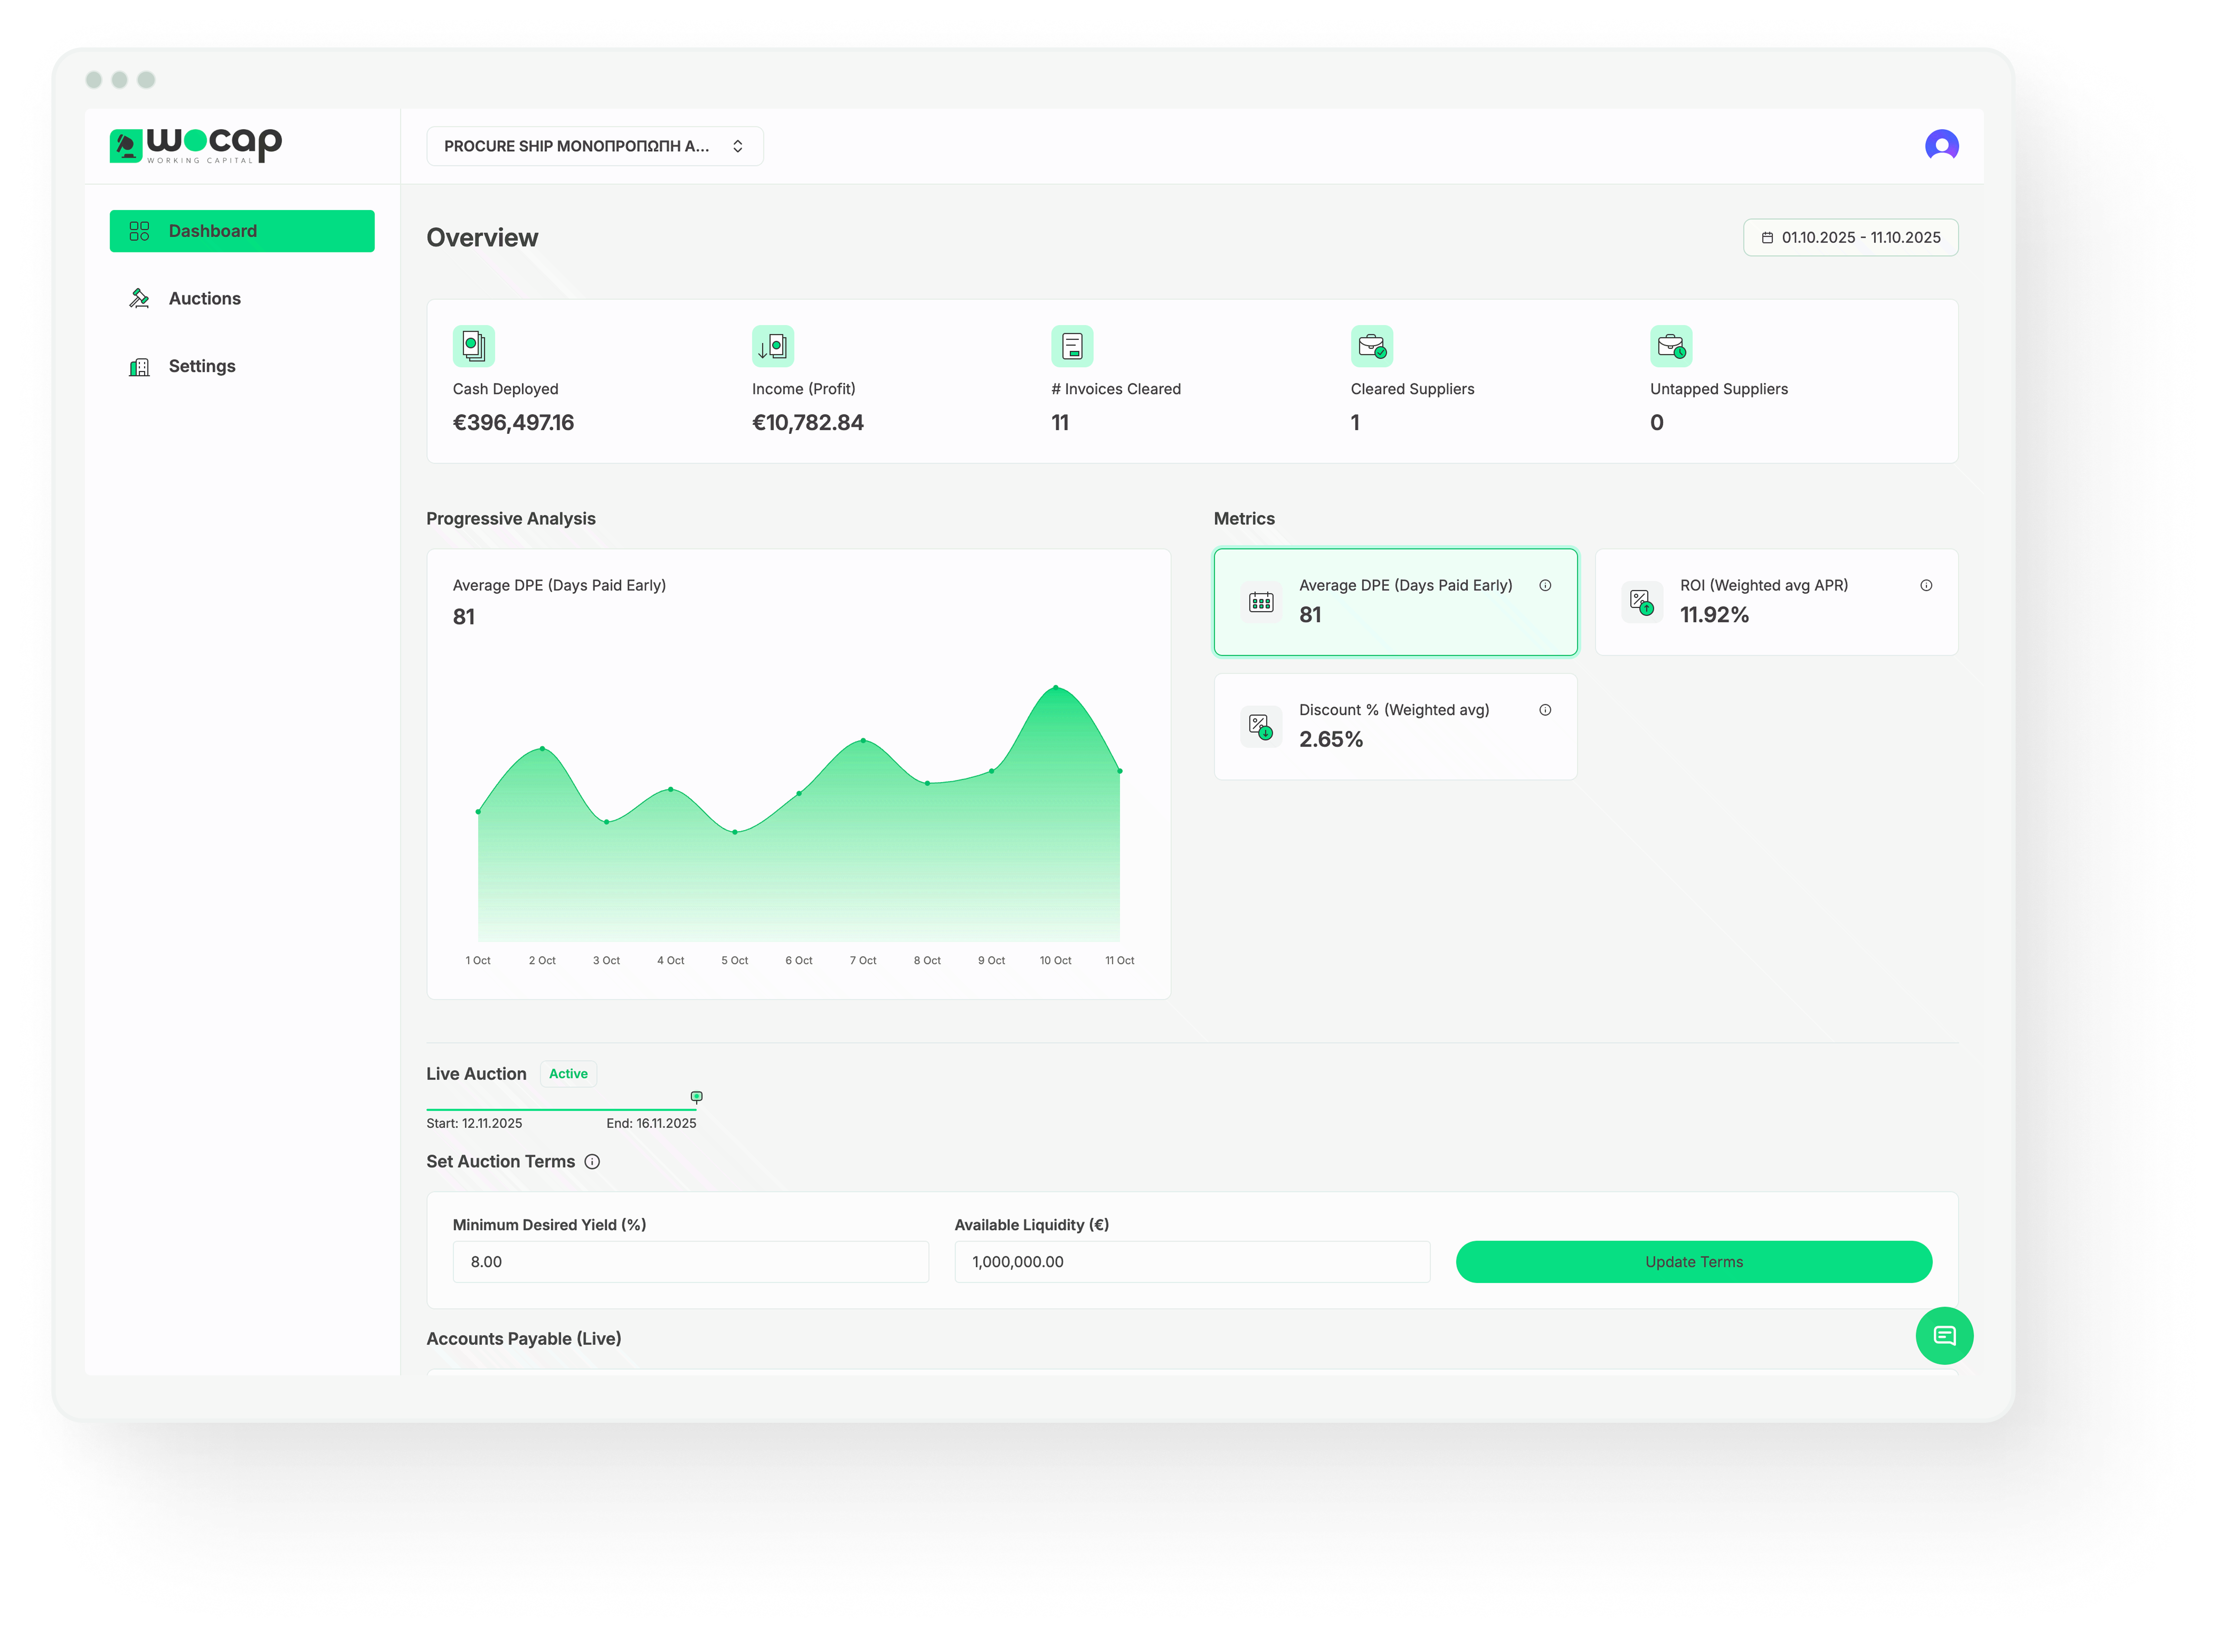Click the Minimum Desired Yield input field
The width and height of the screenshot is (2231, 1652).
(690, 1262)
